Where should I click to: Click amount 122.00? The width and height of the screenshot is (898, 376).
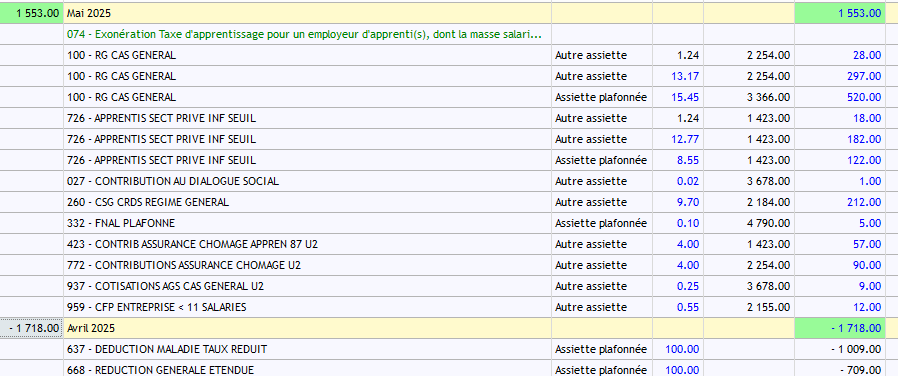864,160
